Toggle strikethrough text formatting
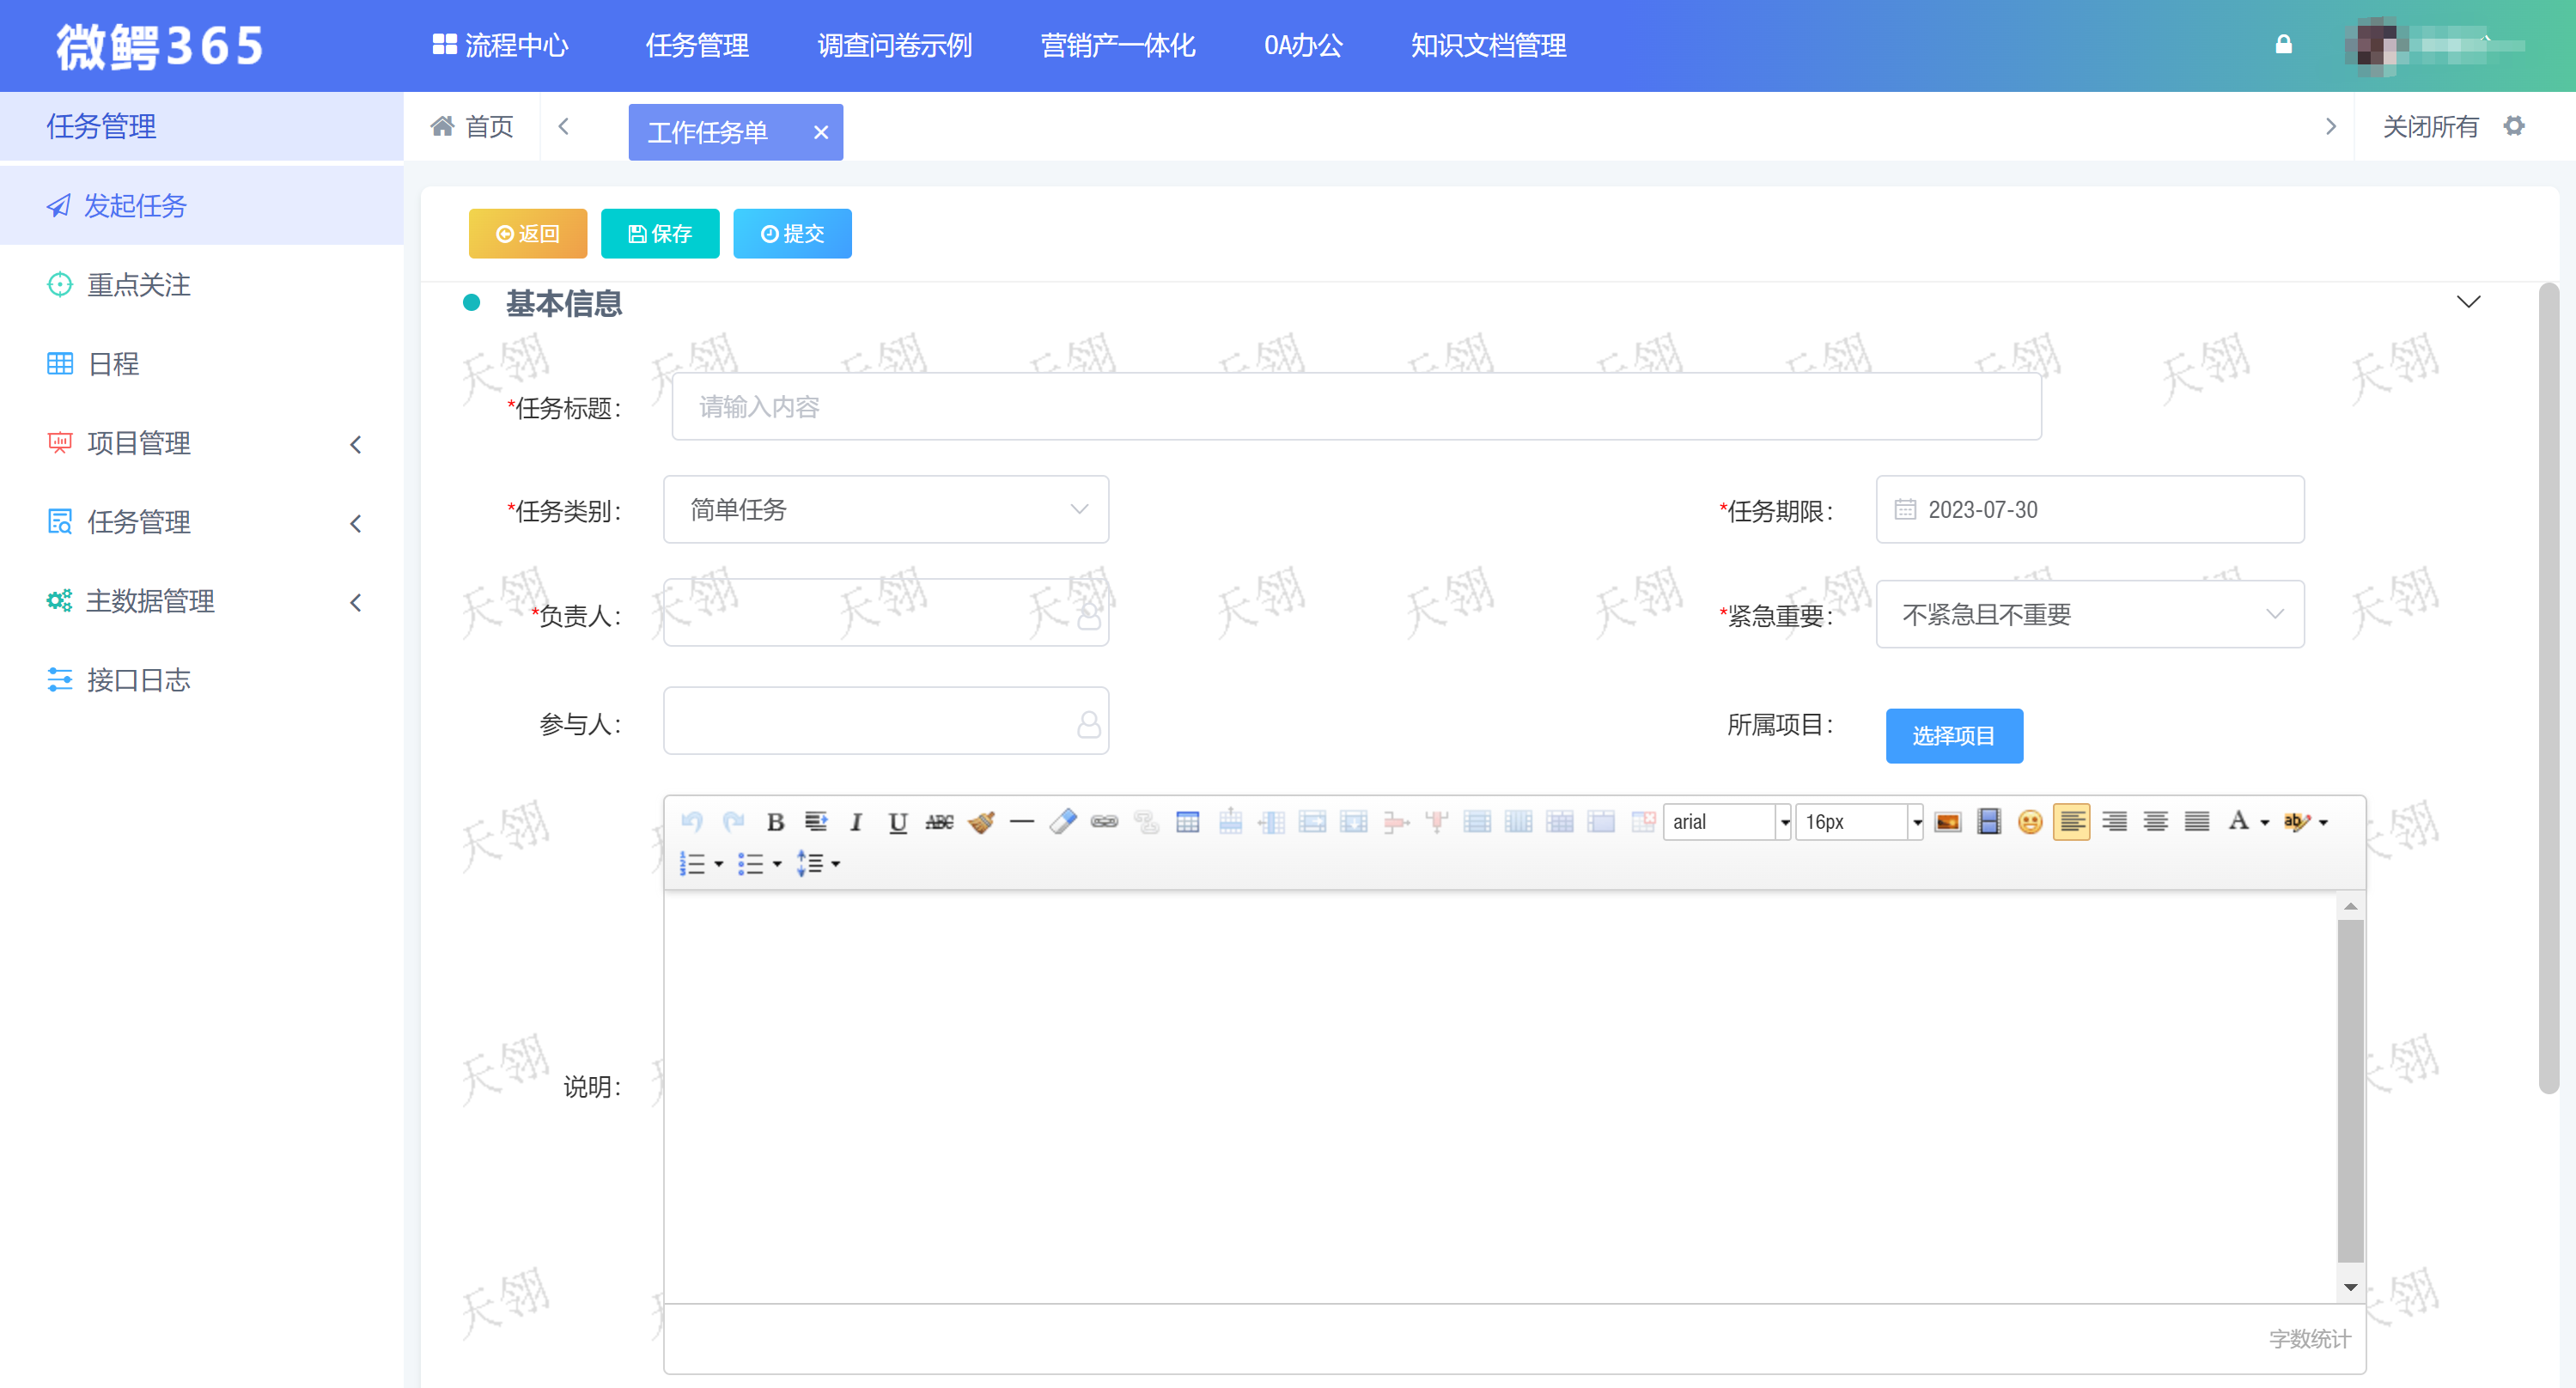Screen dimensions: 2576x1388 click(x=939, y=822)
